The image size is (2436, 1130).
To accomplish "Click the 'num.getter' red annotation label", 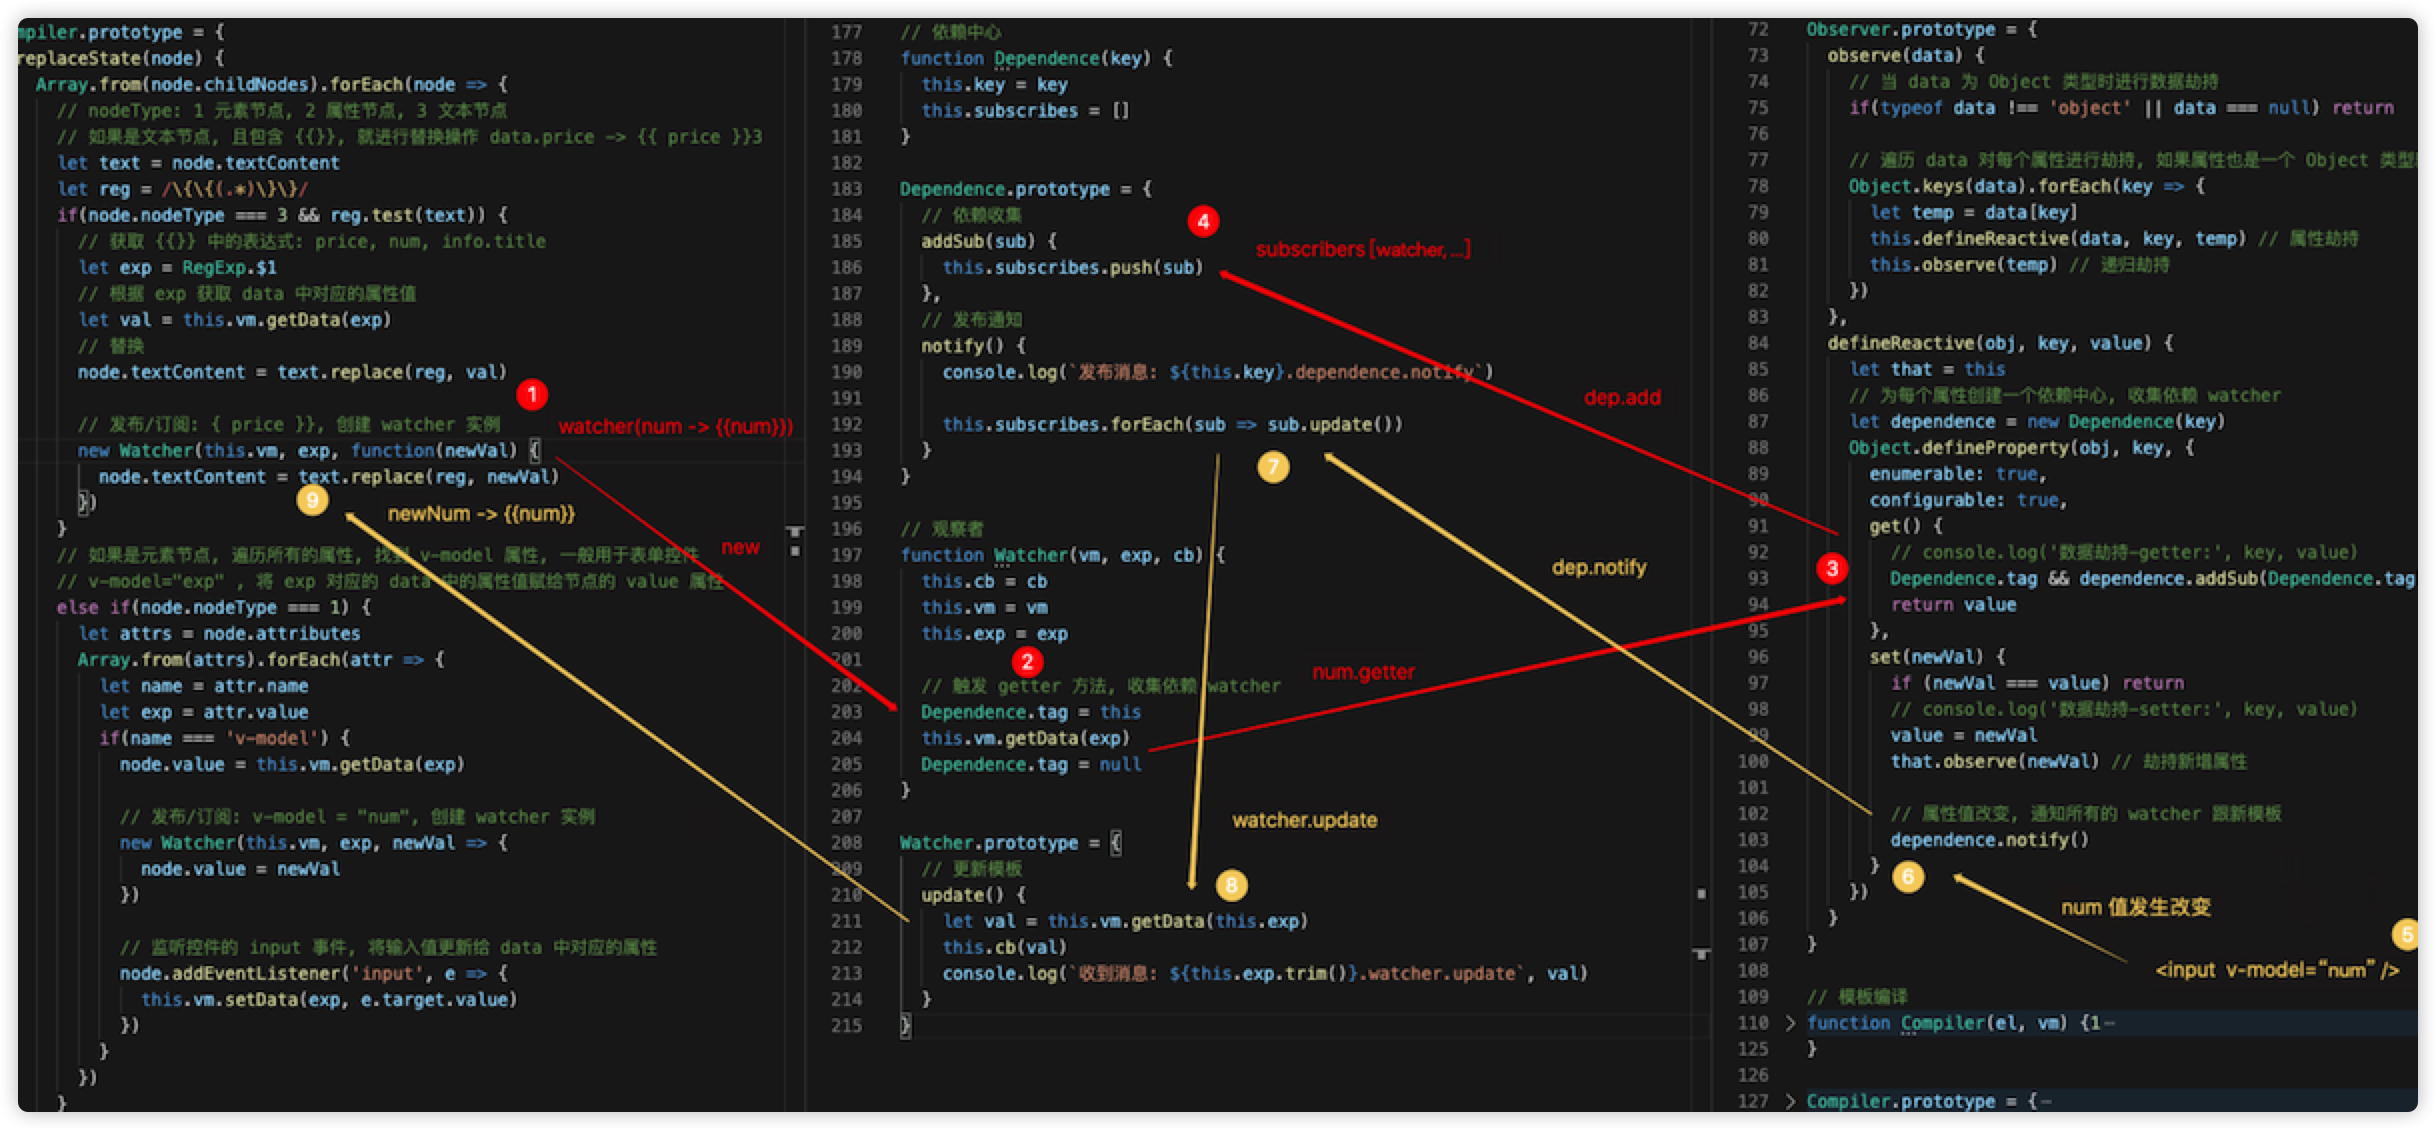I will coord(1363,672).
